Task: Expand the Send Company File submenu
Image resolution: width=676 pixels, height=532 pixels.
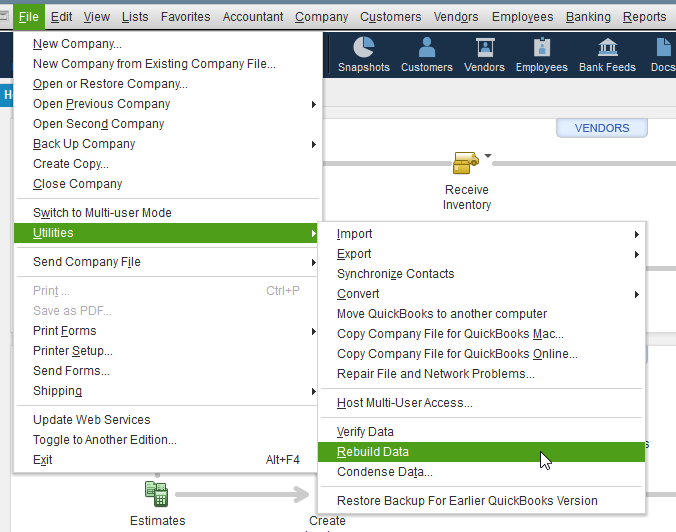Action: (x=314, y=262)
